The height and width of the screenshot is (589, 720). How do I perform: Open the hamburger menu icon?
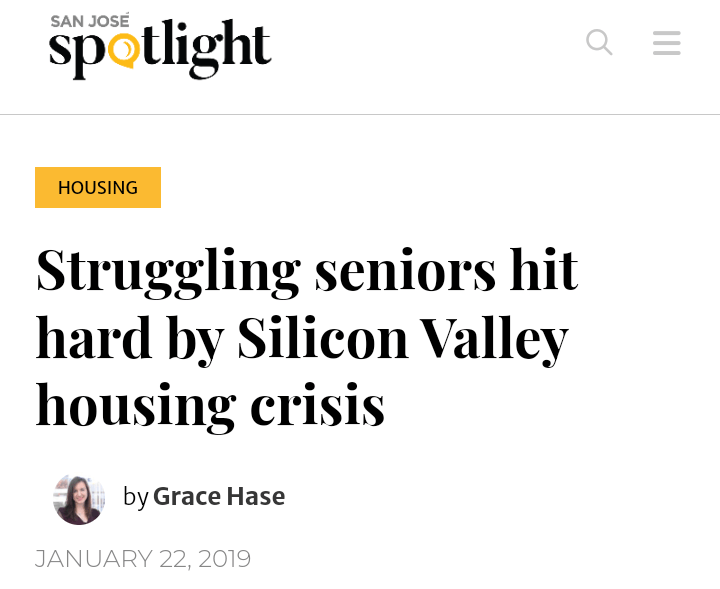coord(666,43)
